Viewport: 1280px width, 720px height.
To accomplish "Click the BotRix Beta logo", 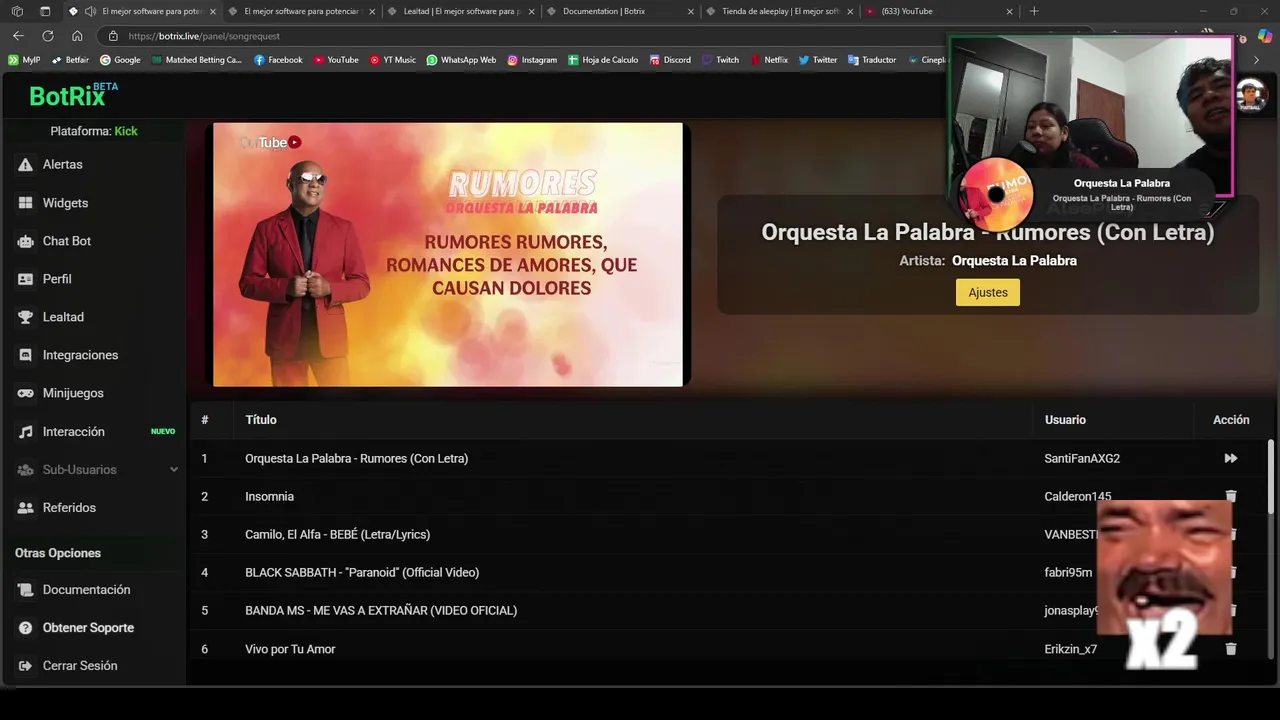I will (x=74, y=95).
